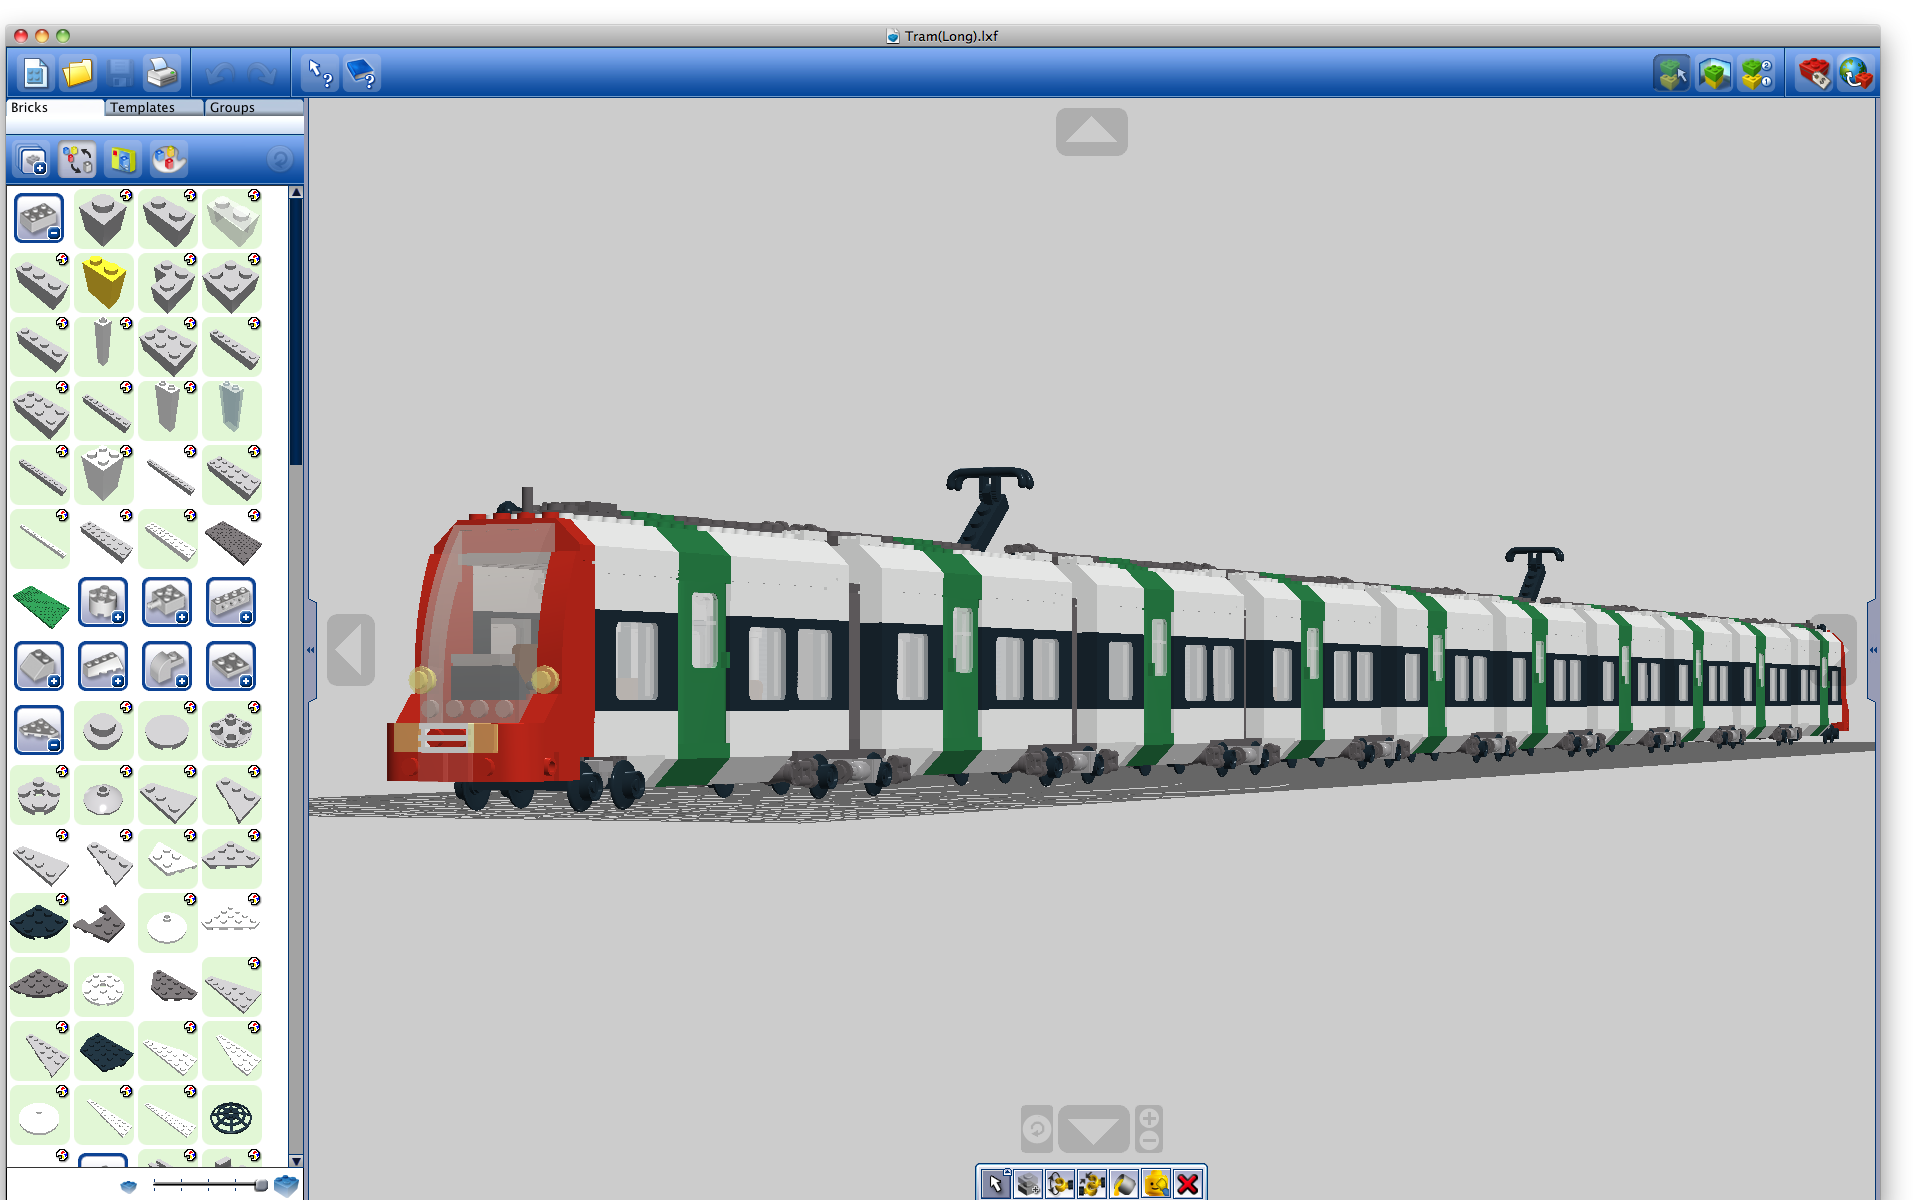Select the Clone brick tool
Screen dimensions: 1920x1200
coord(1028,1184)
